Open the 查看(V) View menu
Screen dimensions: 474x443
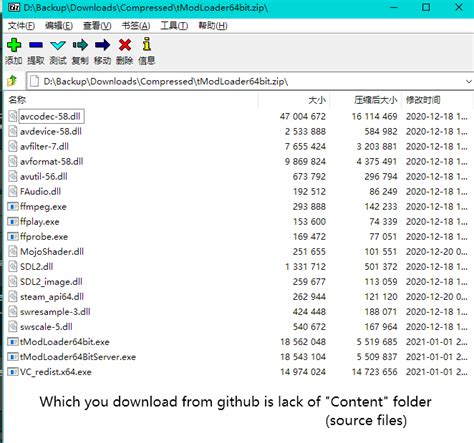pyautogui.click(x=97, y=26)
